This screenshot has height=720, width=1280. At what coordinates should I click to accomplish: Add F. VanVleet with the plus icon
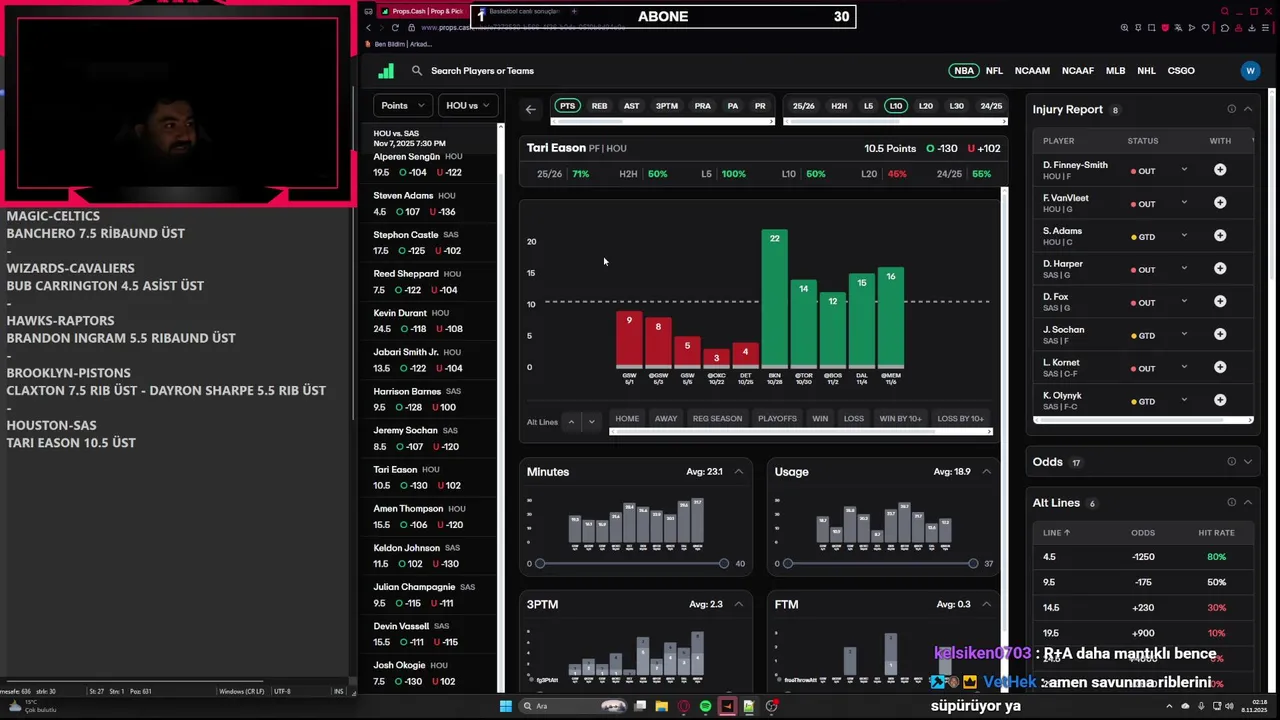1220,203
